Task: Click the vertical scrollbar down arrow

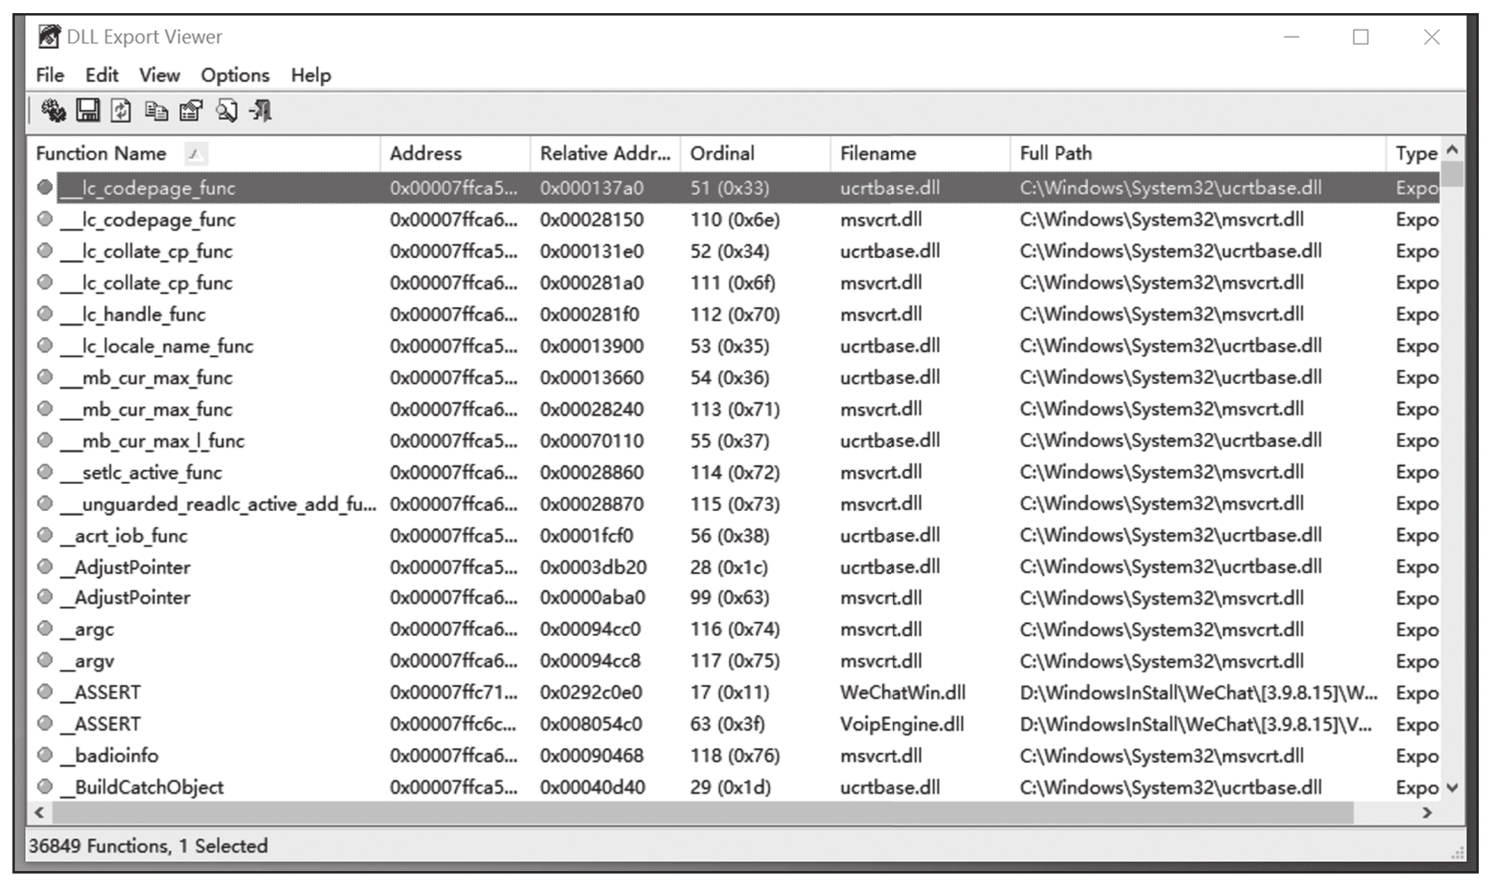Action: [1453, 788]
